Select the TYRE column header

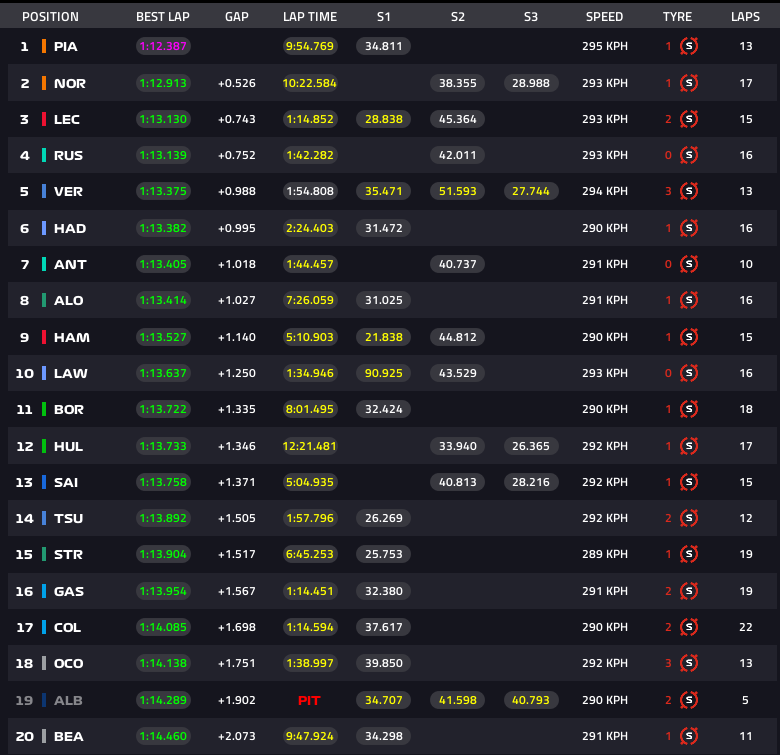pyautogui.click(x=677, y=17)
